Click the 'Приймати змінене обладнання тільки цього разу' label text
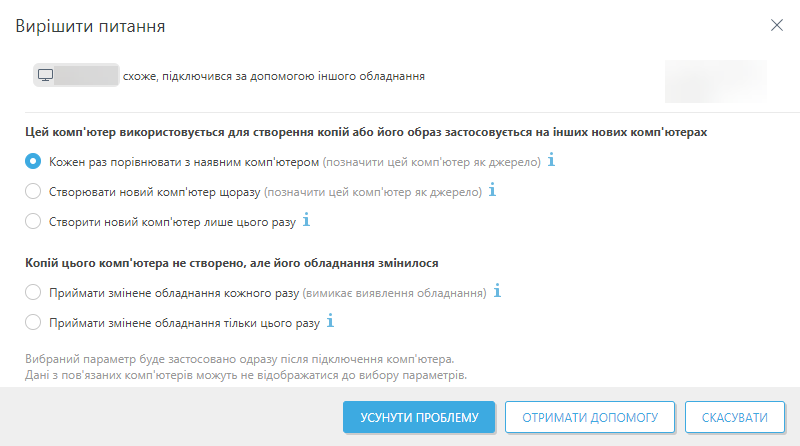The height and width of the screenshot is (446, 800). 184,323
